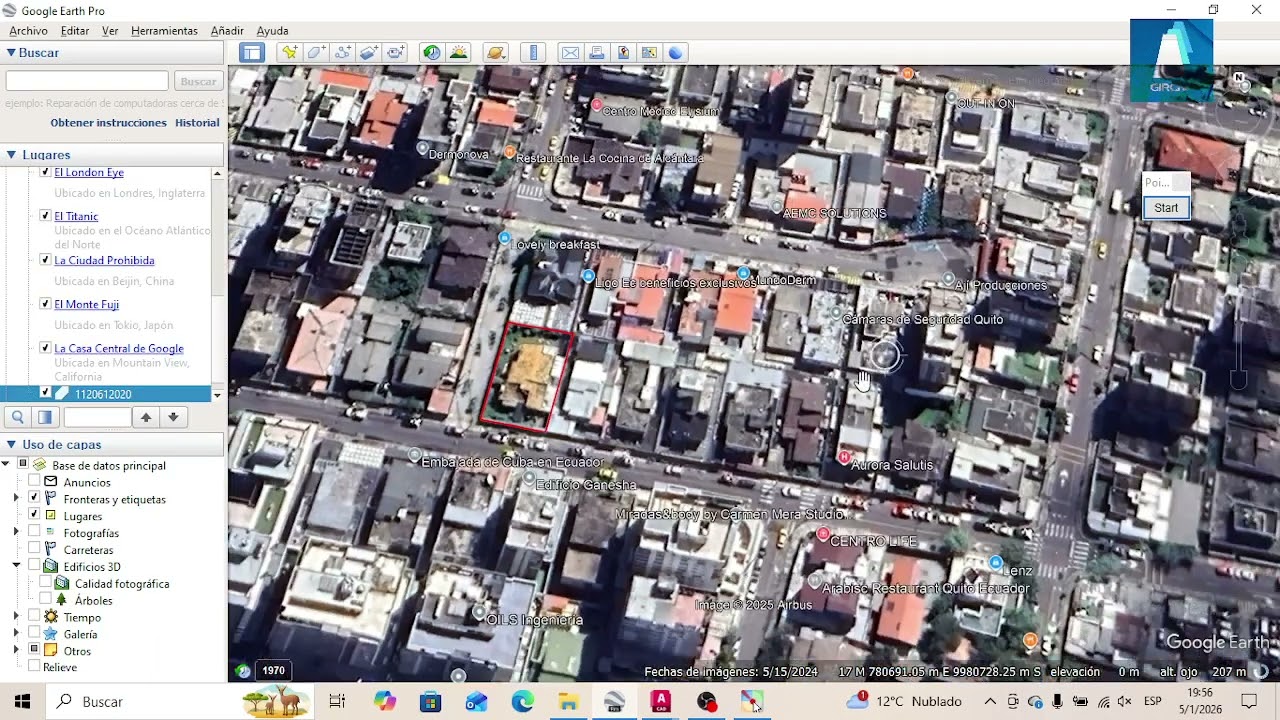Collapse the Lugares panel
This screenshot has height=720, width=1280.
pyautogui.click(x=11, y=154)
